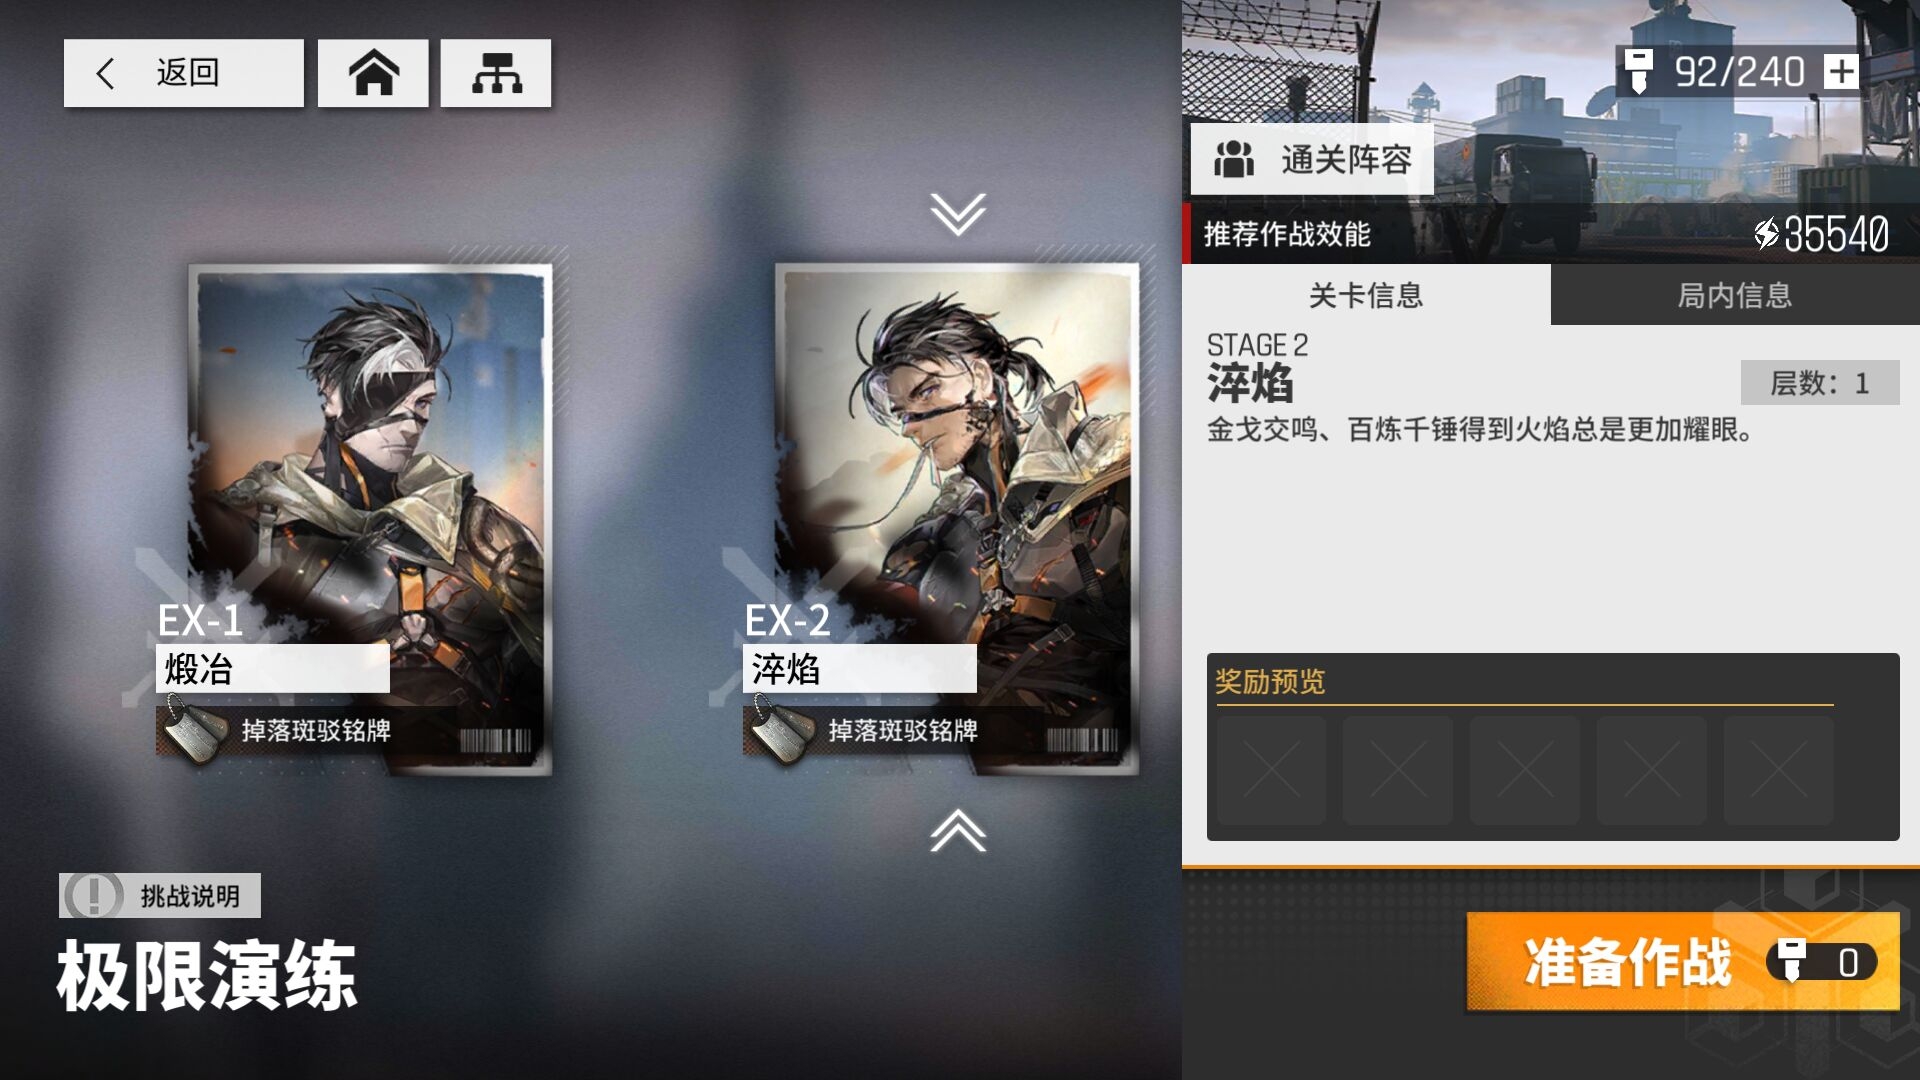Click the dog tag icon under EX-1
The width and height of the screenshot is (1920, 1080).
[194, 731]
